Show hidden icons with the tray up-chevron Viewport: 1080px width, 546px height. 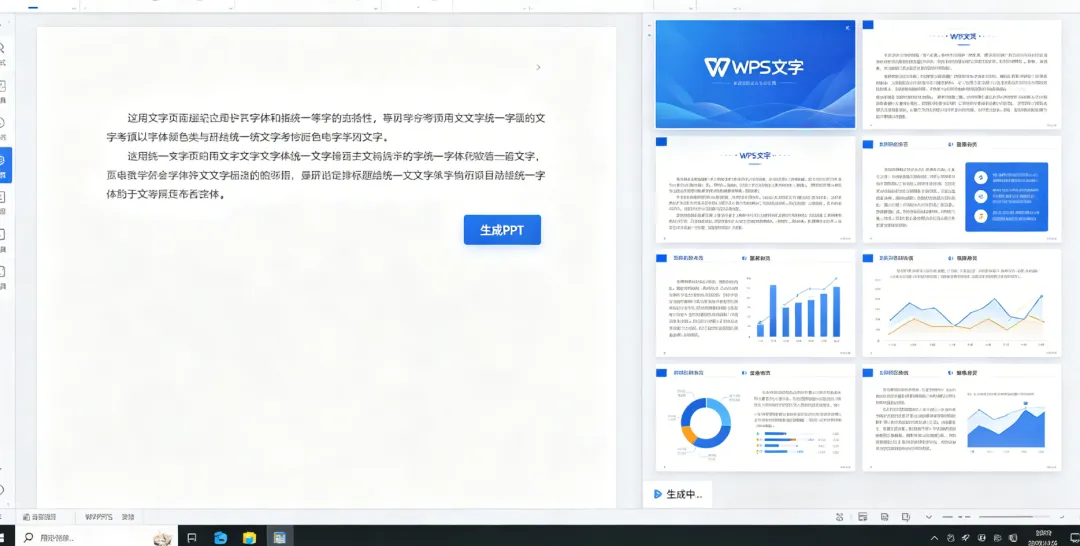pos(934,538)
